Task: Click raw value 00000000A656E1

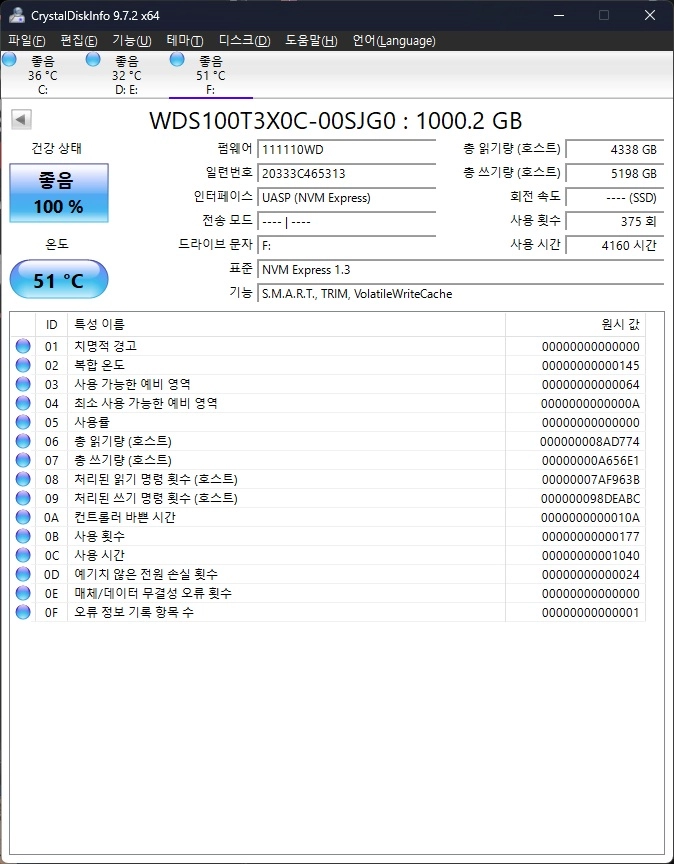Action: (x=590, y=461)
